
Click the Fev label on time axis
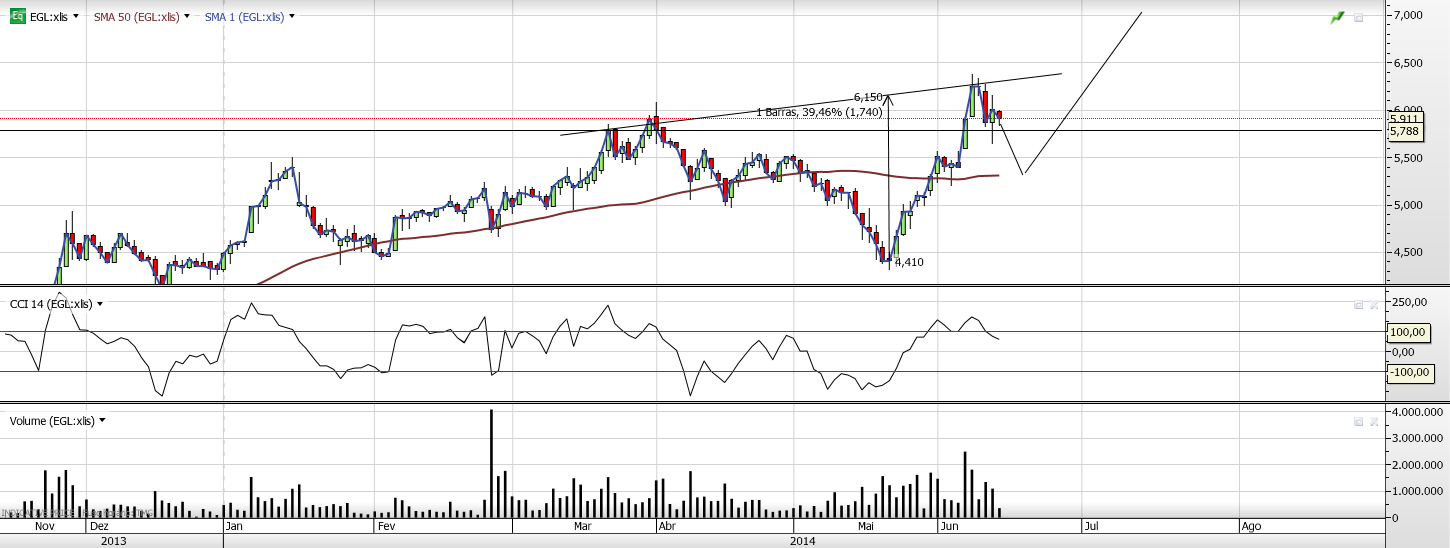[x=387, y=525]
